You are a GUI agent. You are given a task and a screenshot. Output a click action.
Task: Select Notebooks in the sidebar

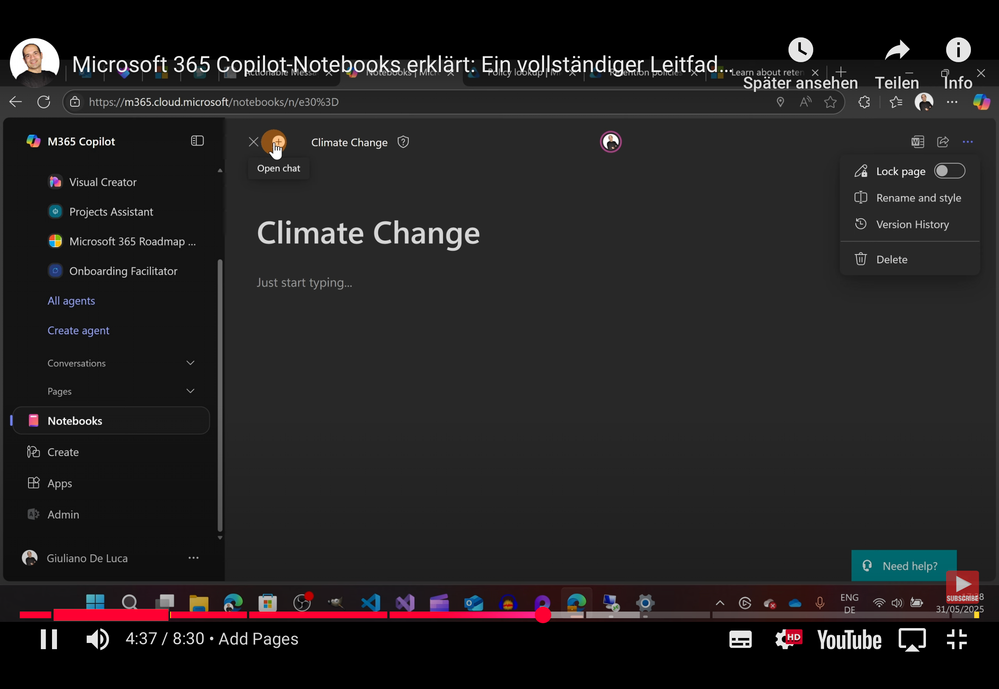tap(111, 421)
